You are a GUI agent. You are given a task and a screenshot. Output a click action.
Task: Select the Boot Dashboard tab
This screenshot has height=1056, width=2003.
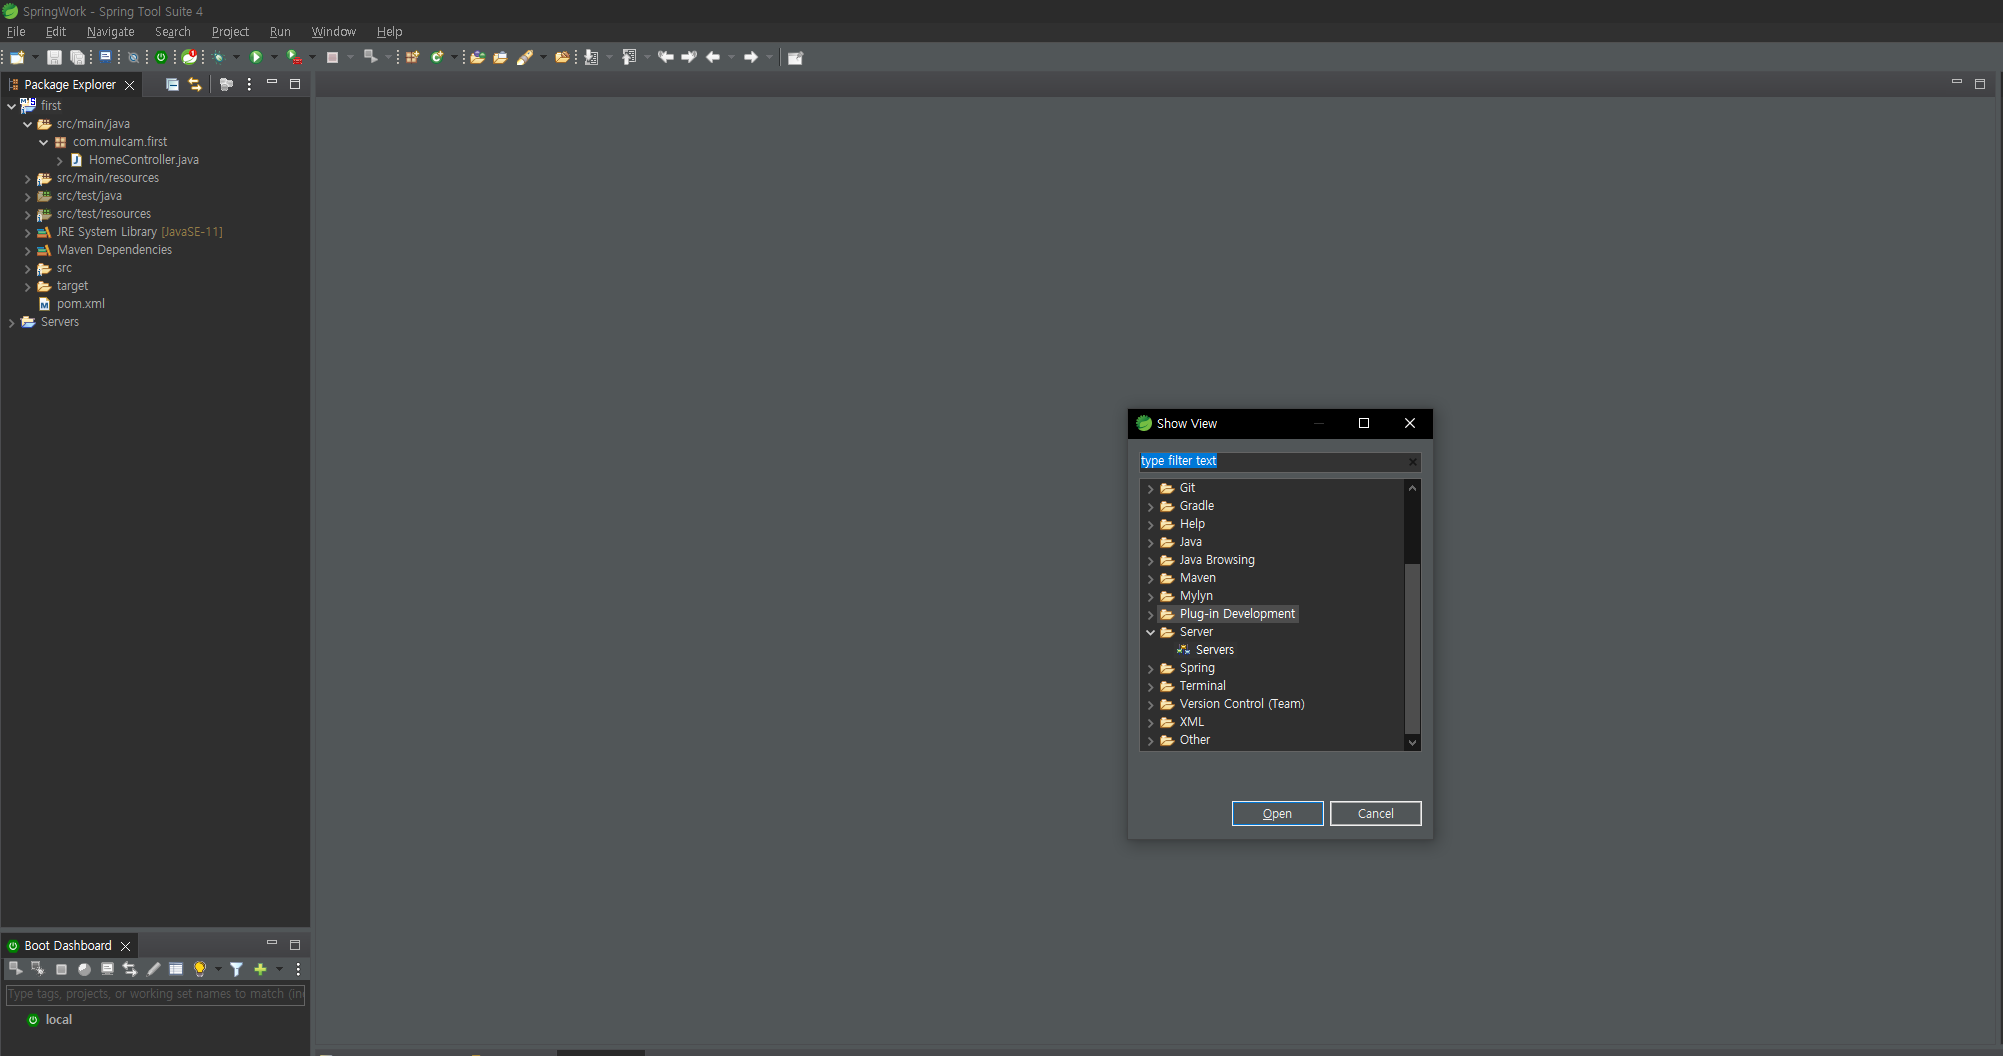click(x=68, y=945)
